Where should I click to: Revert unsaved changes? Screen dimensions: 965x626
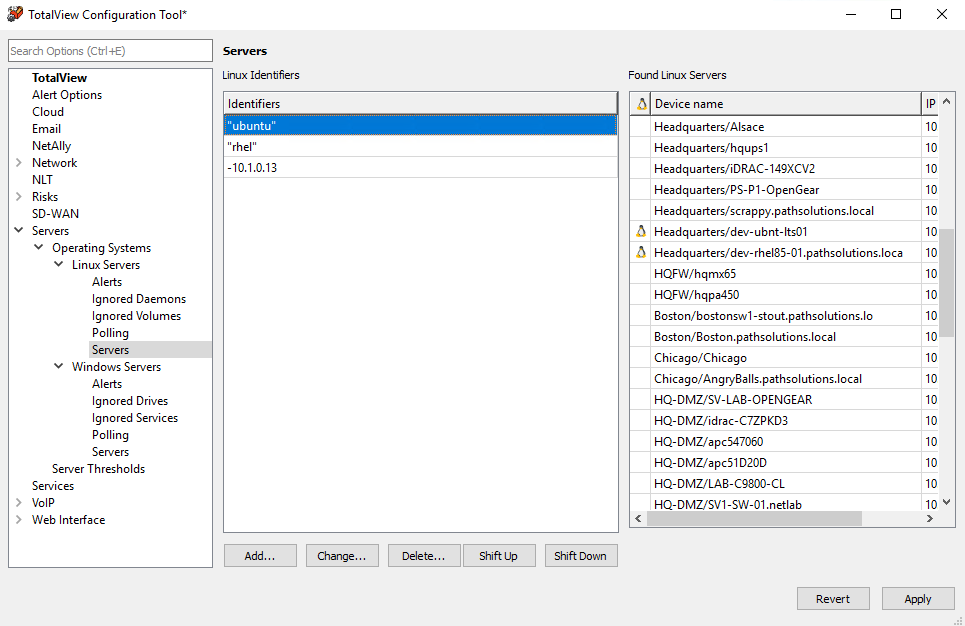pyautogui.click(x=833, y=598)
